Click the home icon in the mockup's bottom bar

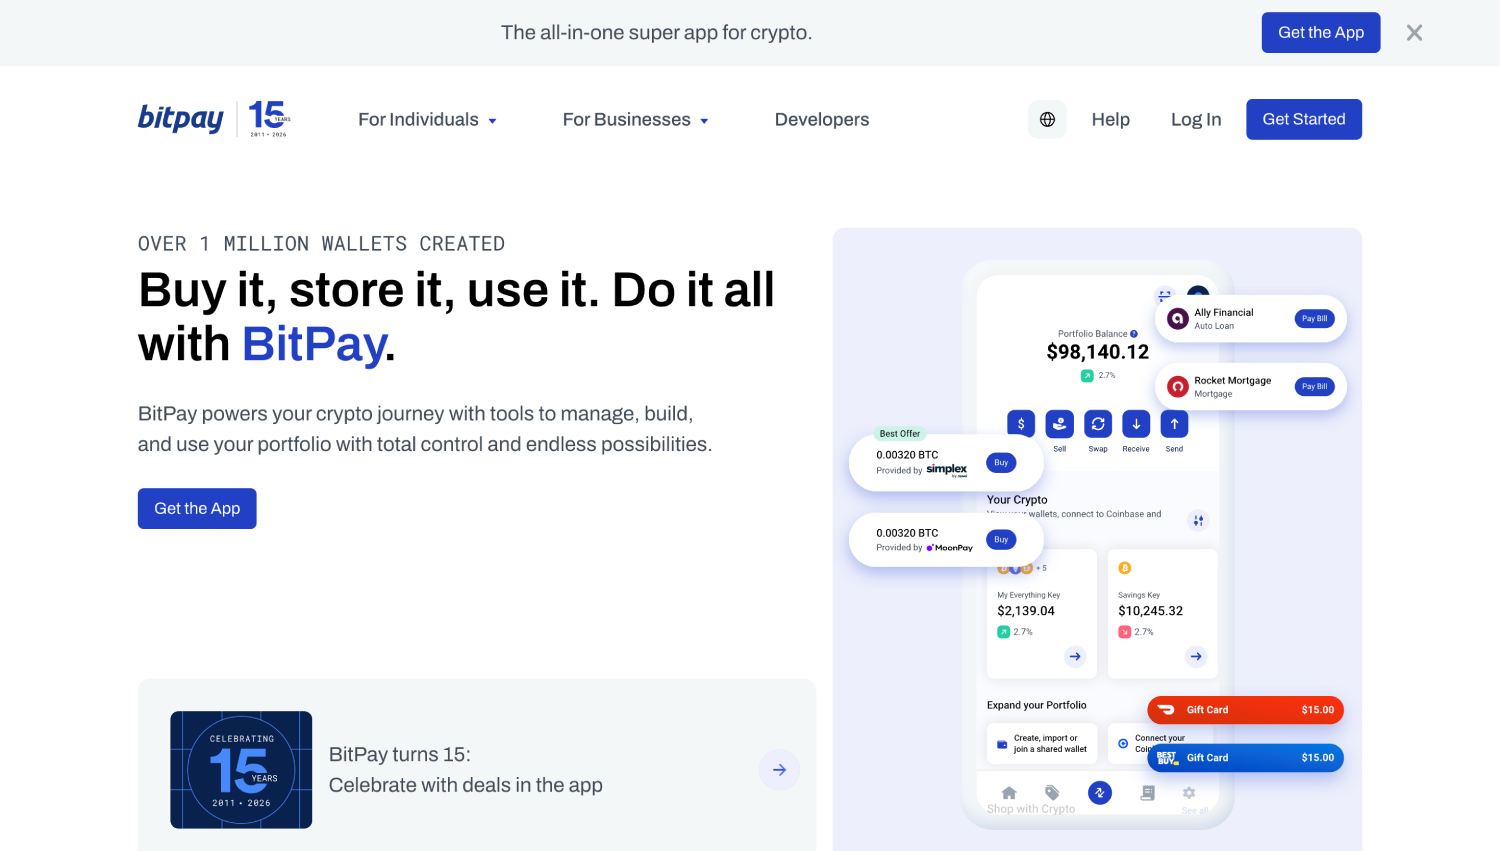pyautogui.click(x=1009, y=793)
